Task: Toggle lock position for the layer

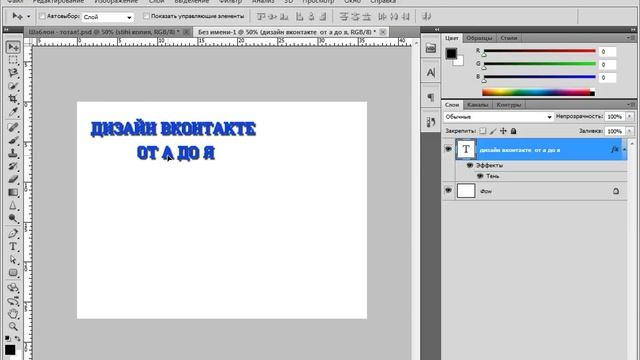Action: (x=503, y=131)
